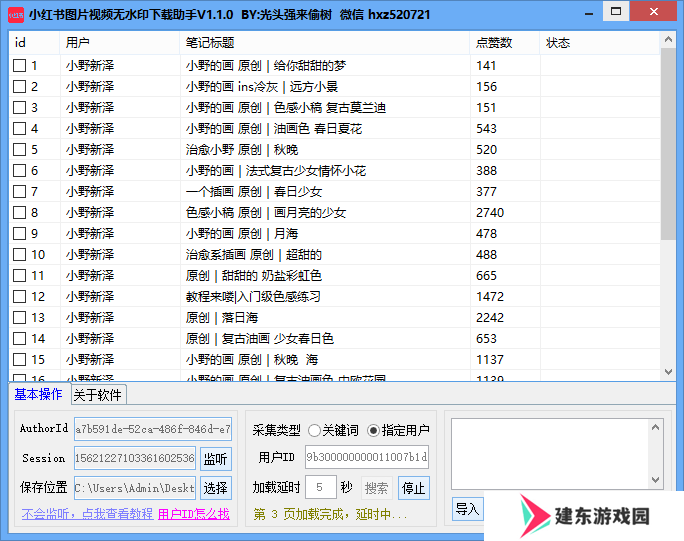Select note 小野的画 原创 | 月海
Screen dimensions: 684x541
(242, 233)
